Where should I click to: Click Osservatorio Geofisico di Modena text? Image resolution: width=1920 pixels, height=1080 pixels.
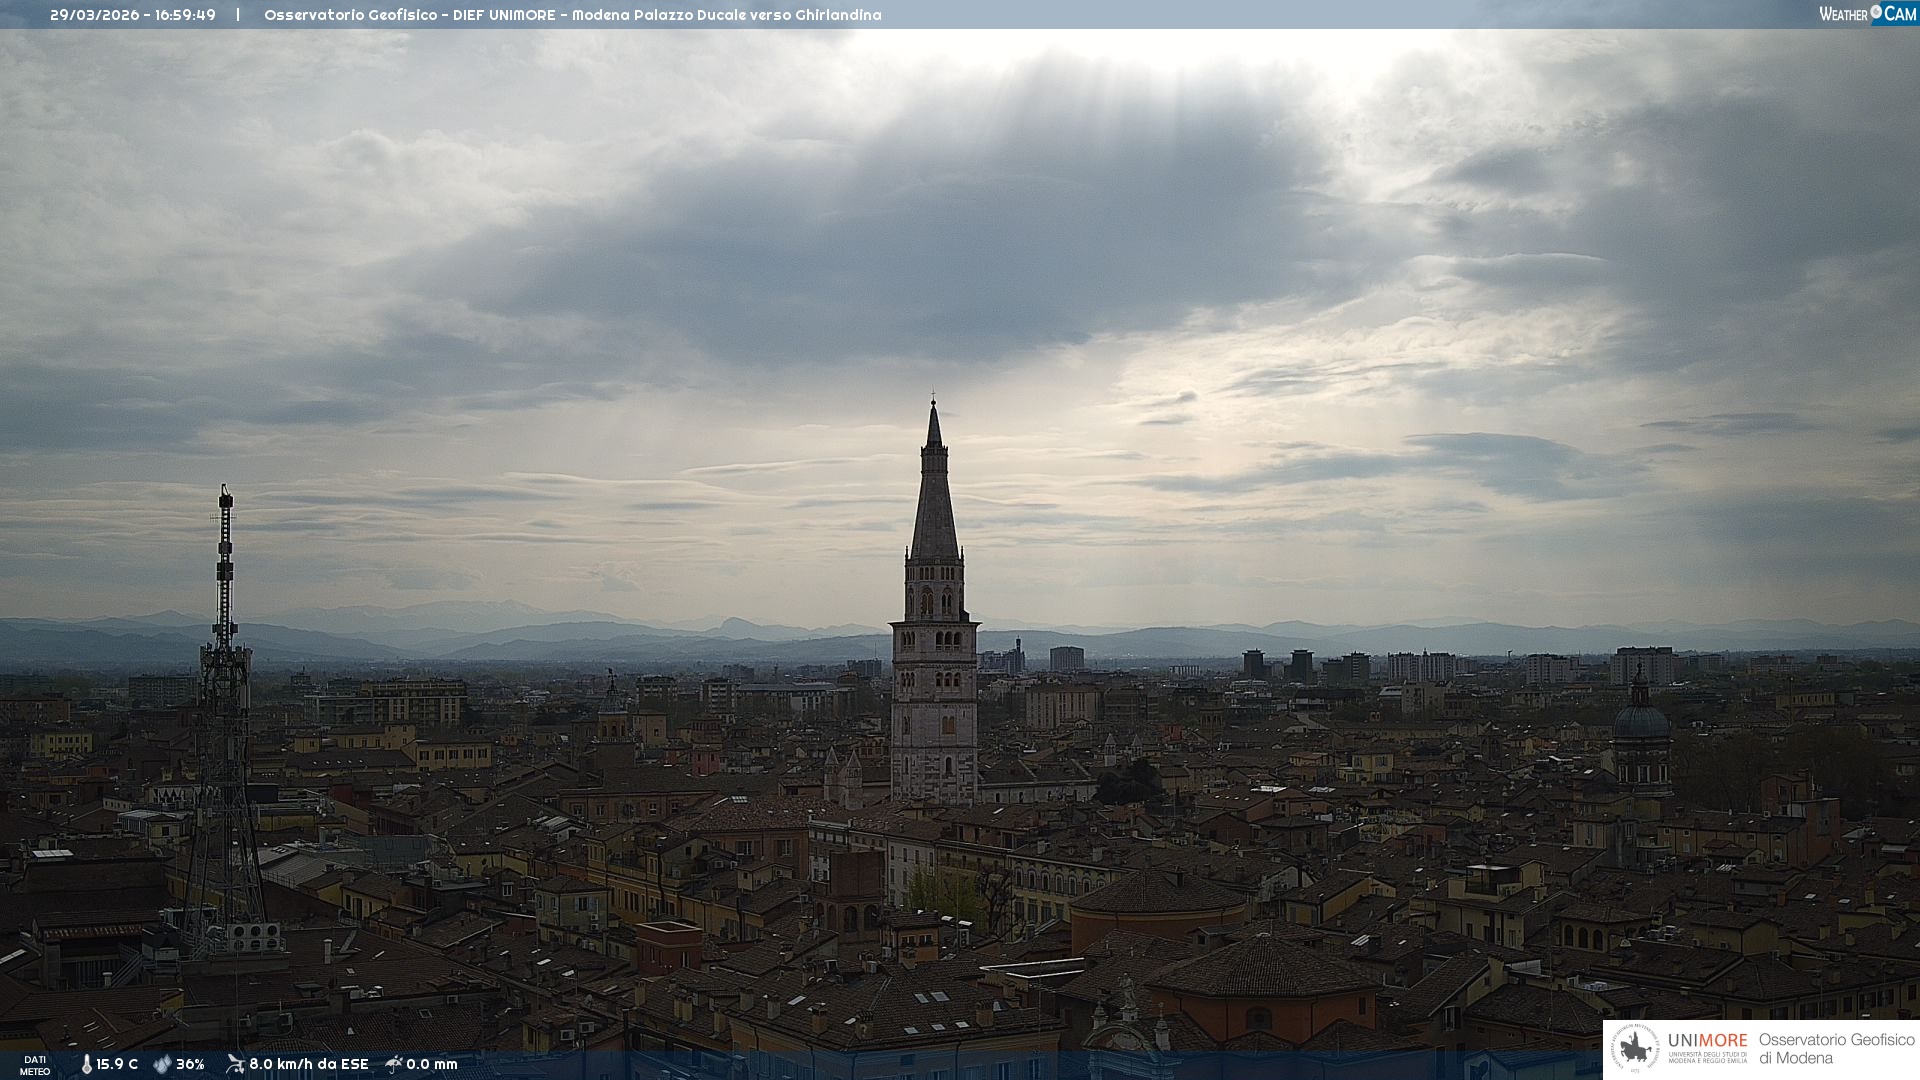[x=1836, y=1049]
